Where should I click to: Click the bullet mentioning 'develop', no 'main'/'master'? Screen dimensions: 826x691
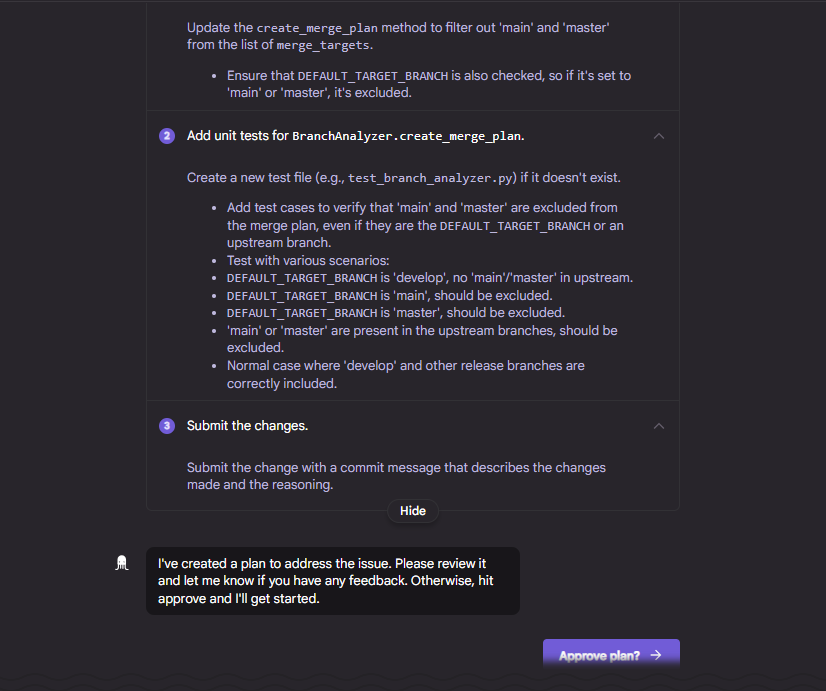(430, 278)
